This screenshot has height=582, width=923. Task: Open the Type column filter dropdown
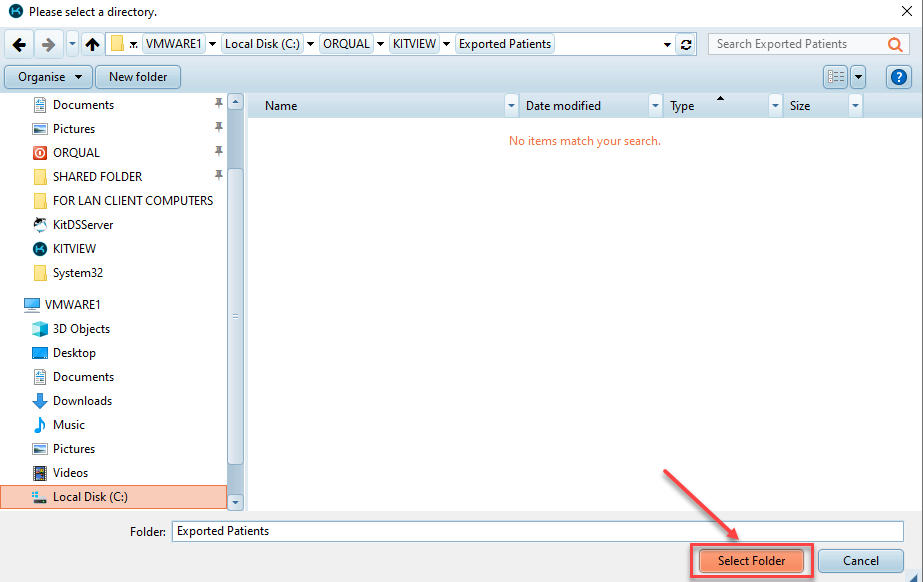tap(774, 105)
